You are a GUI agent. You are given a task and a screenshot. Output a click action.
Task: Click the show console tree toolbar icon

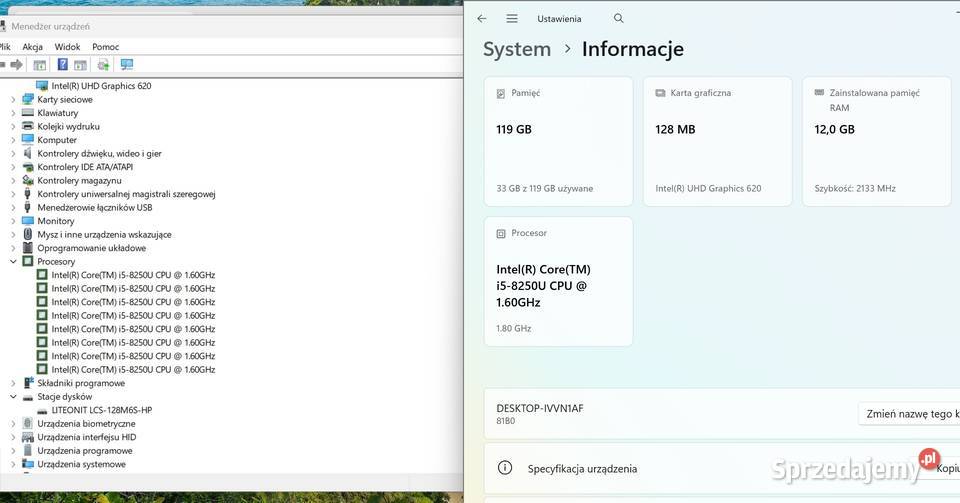40,64
